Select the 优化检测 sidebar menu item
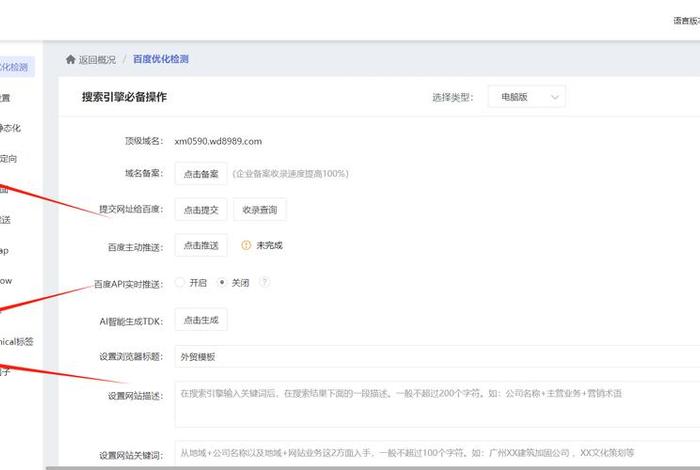This screenshot has height=470, width=700. pos(16,67)
